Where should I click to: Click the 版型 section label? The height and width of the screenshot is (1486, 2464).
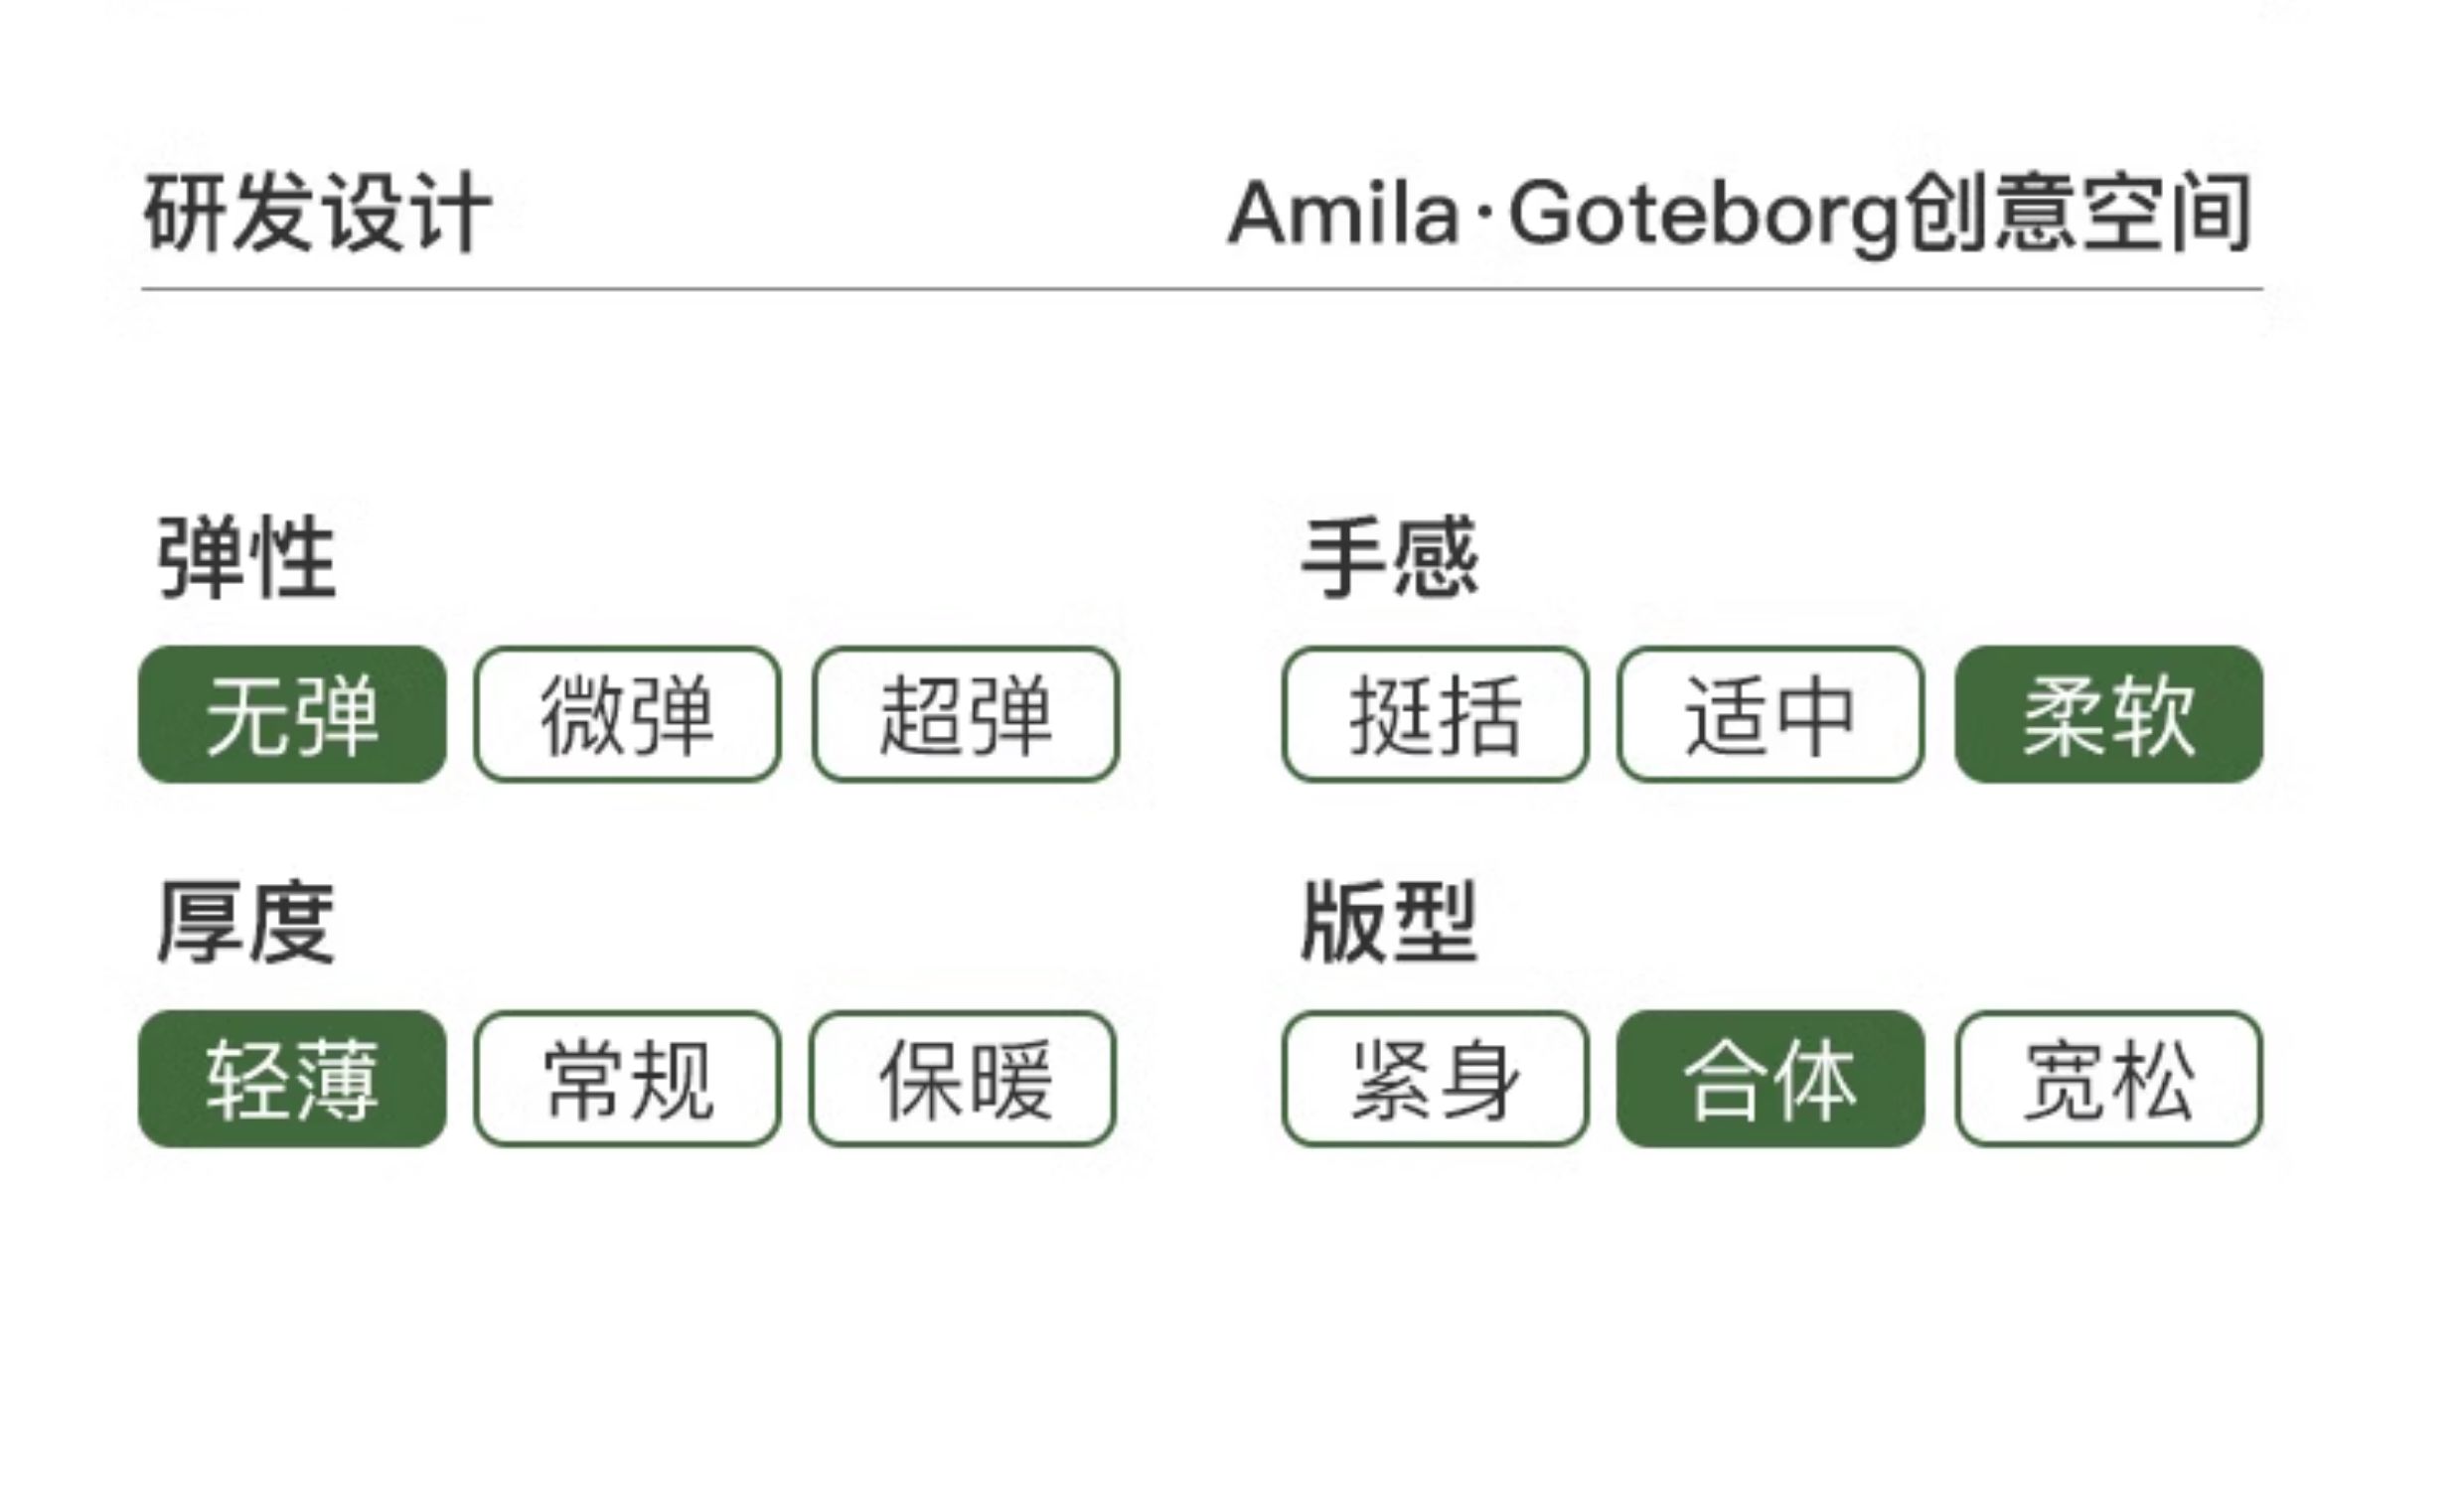(1390, 922)
